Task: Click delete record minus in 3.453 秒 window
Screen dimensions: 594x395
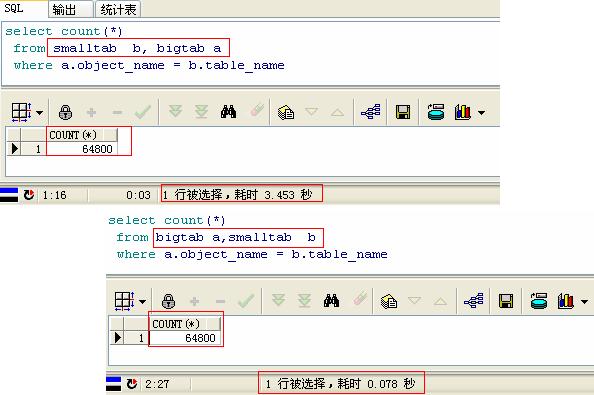Action: tap(117, 112)
